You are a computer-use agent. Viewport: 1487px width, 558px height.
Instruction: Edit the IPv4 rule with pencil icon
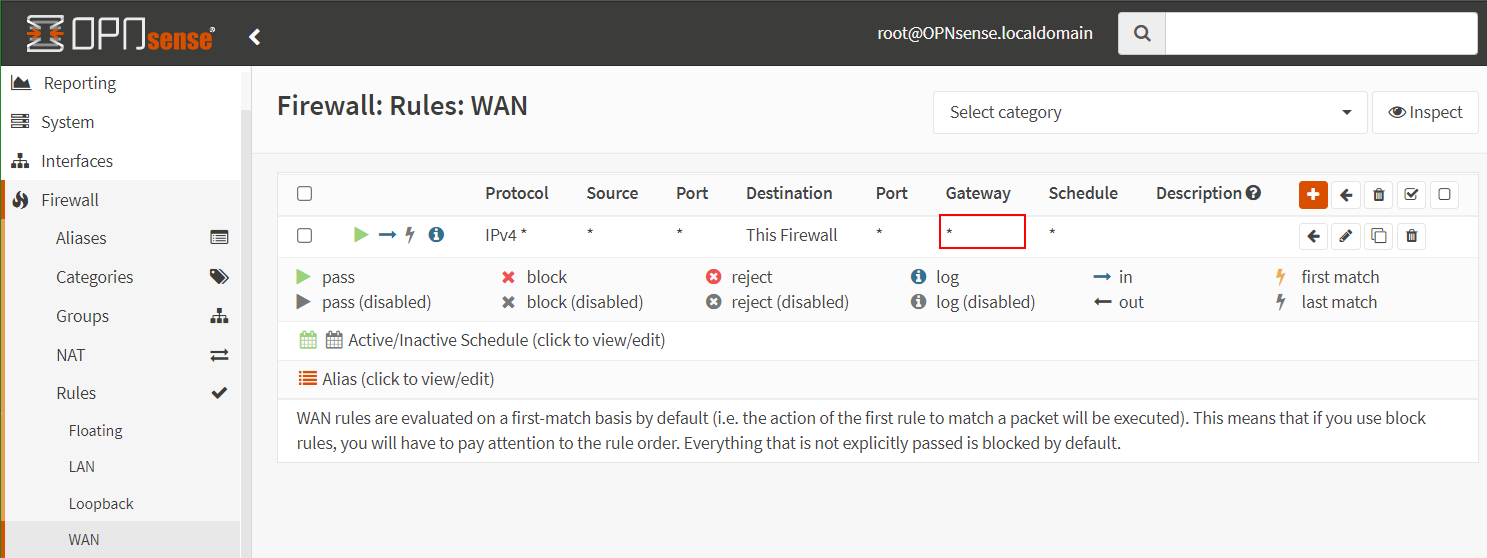[x=1346, y=236]
